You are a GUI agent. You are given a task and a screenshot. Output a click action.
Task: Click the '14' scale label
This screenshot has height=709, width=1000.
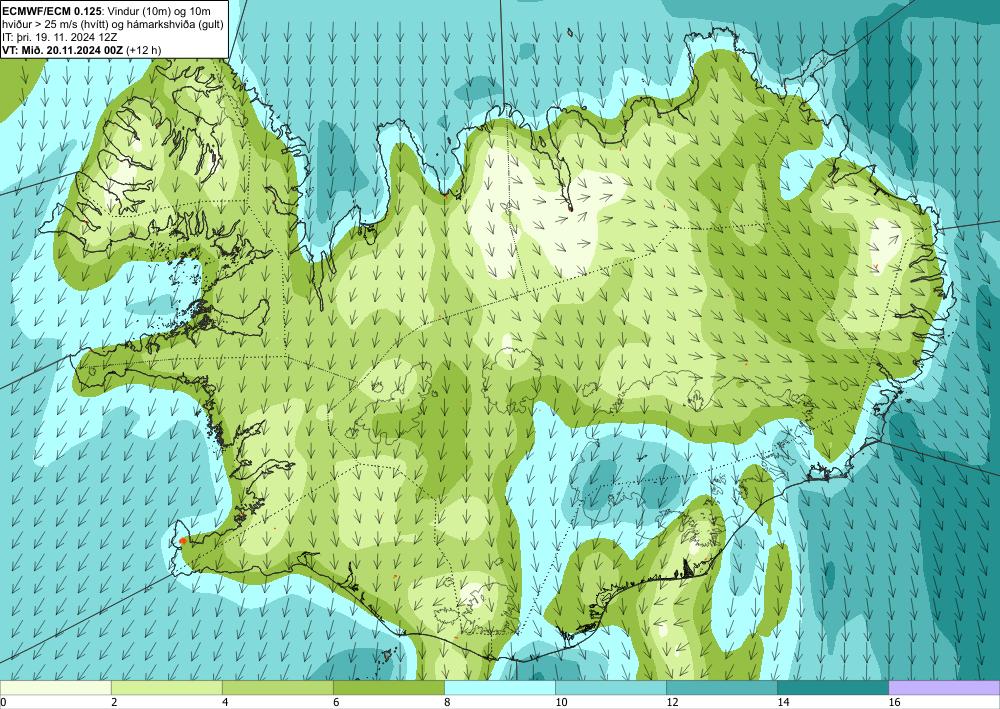pos(783,703)
